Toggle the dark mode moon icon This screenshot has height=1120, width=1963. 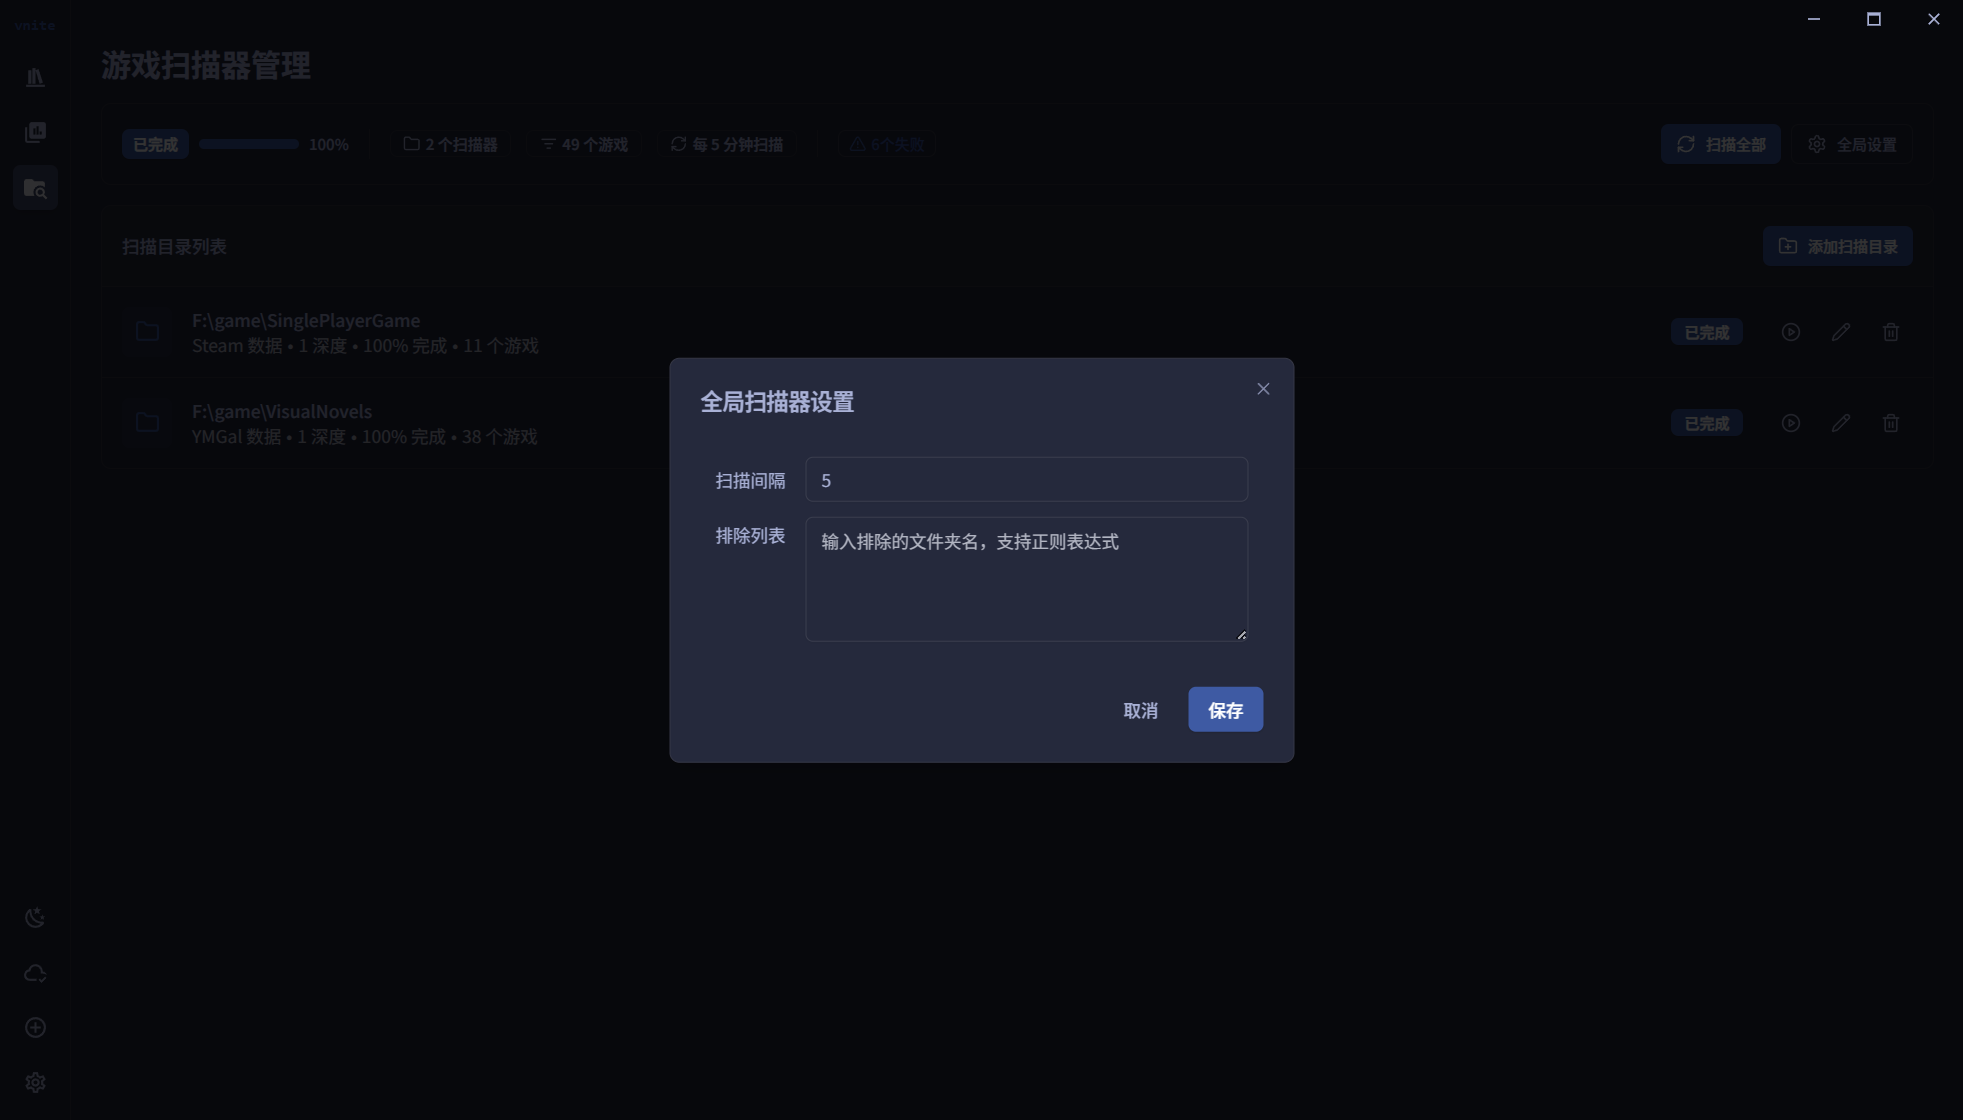tap(35, 918)
